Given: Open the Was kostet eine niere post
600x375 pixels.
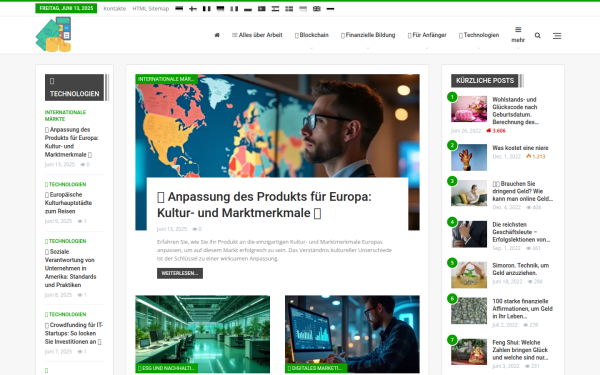Looking at the screenshot, I should [520, 148].
